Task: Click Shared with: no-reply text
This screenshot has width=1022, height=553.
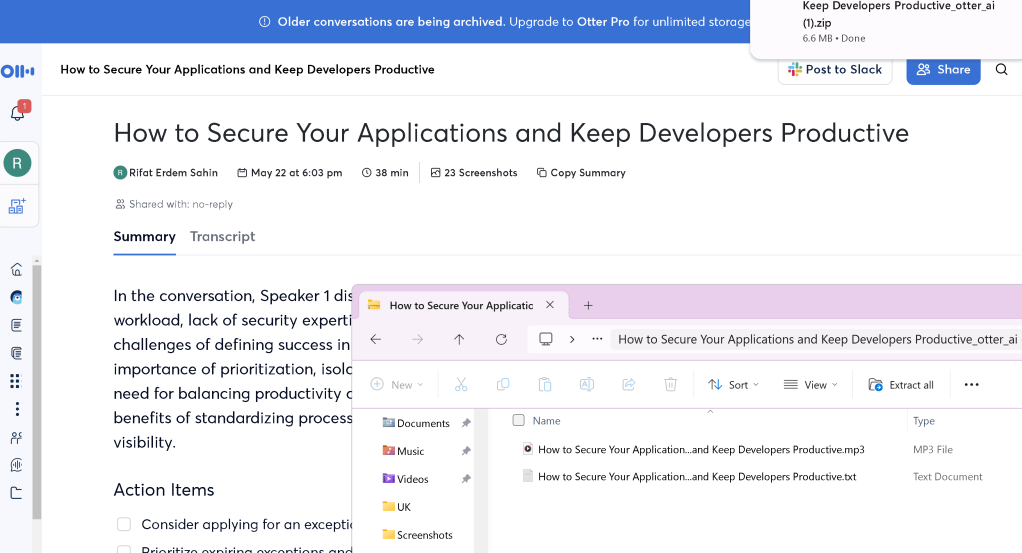Action: tap(174, 204)
